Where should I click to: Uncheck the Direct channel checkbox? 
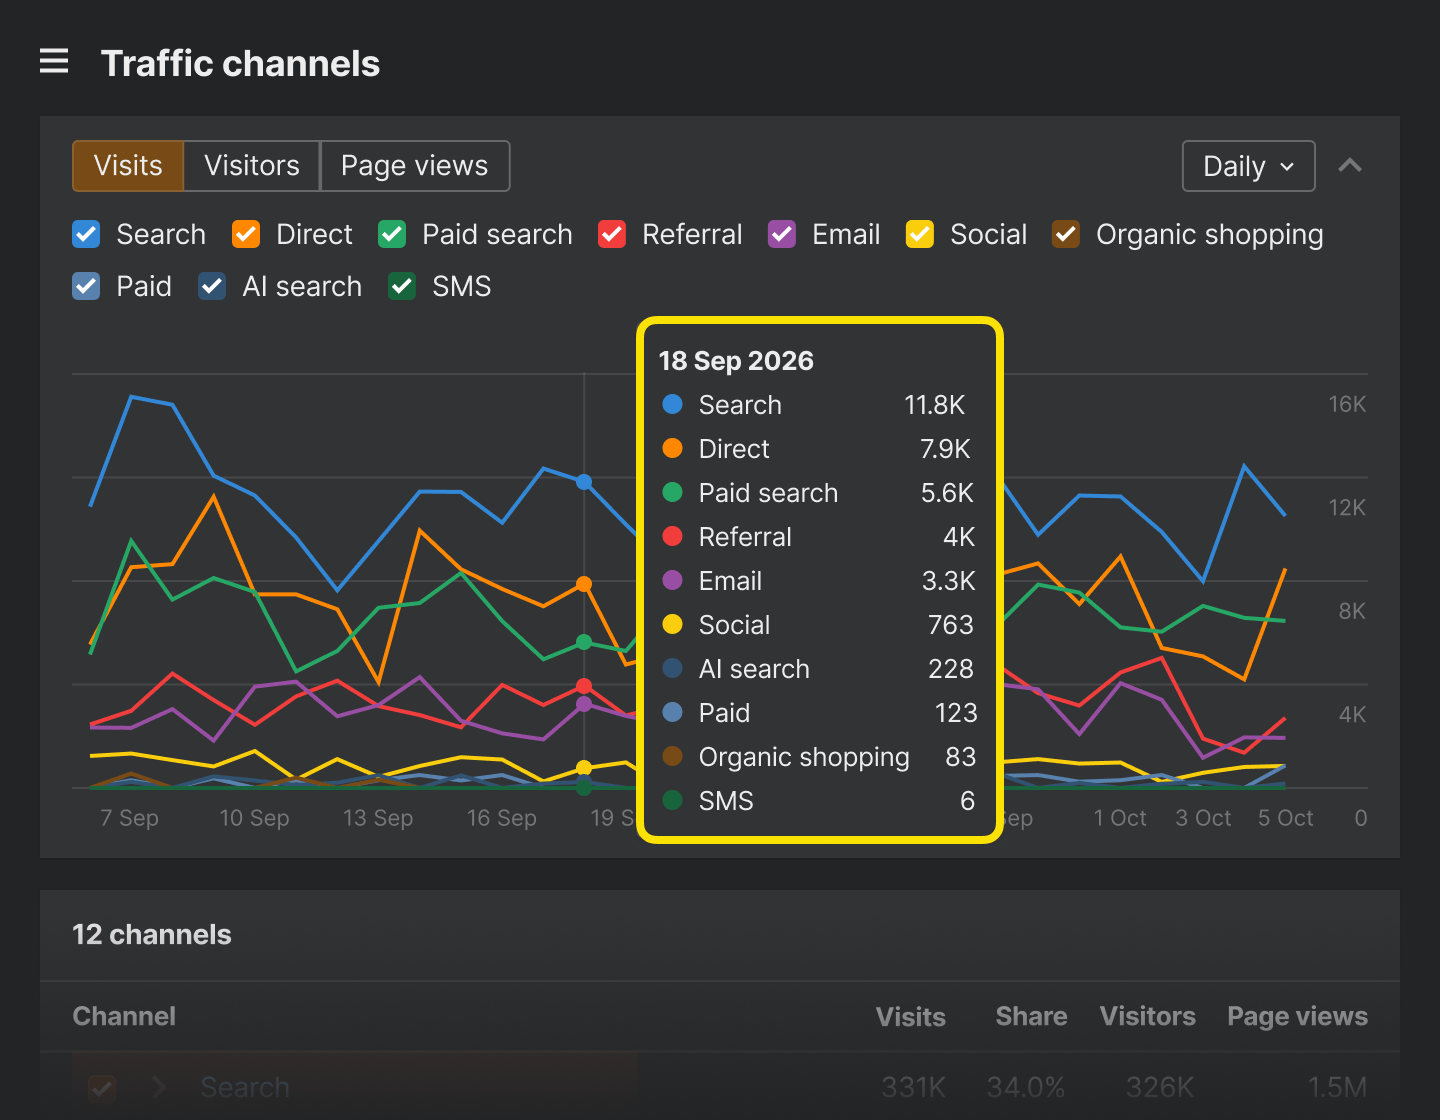tap(246, 234)
